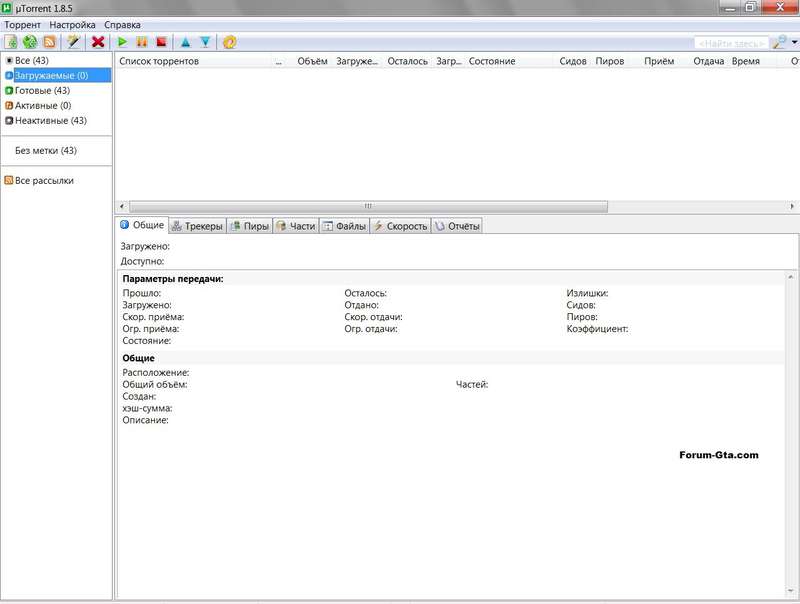Screen dimensions: 800x604
Task: Open the Справка menu
Action: tap(122, 24)
